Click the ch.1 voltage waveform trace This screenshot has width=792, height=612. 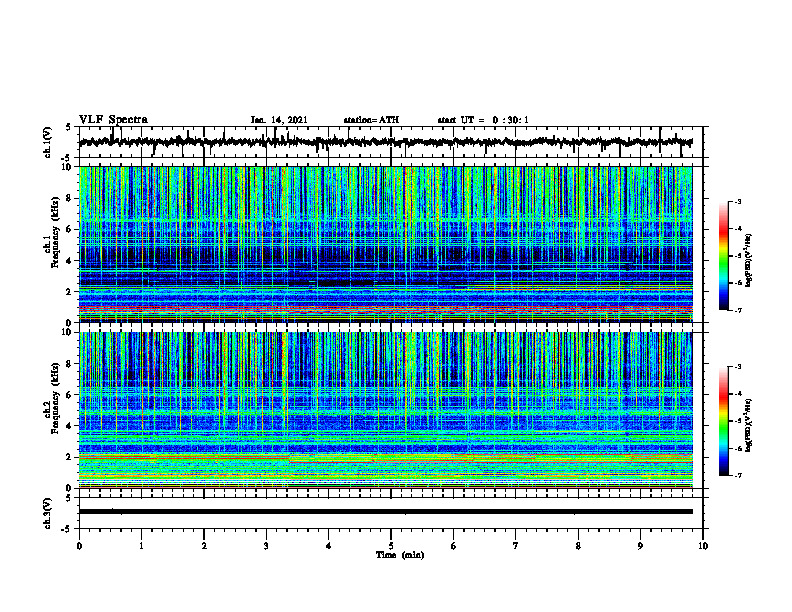click(385, 142)
